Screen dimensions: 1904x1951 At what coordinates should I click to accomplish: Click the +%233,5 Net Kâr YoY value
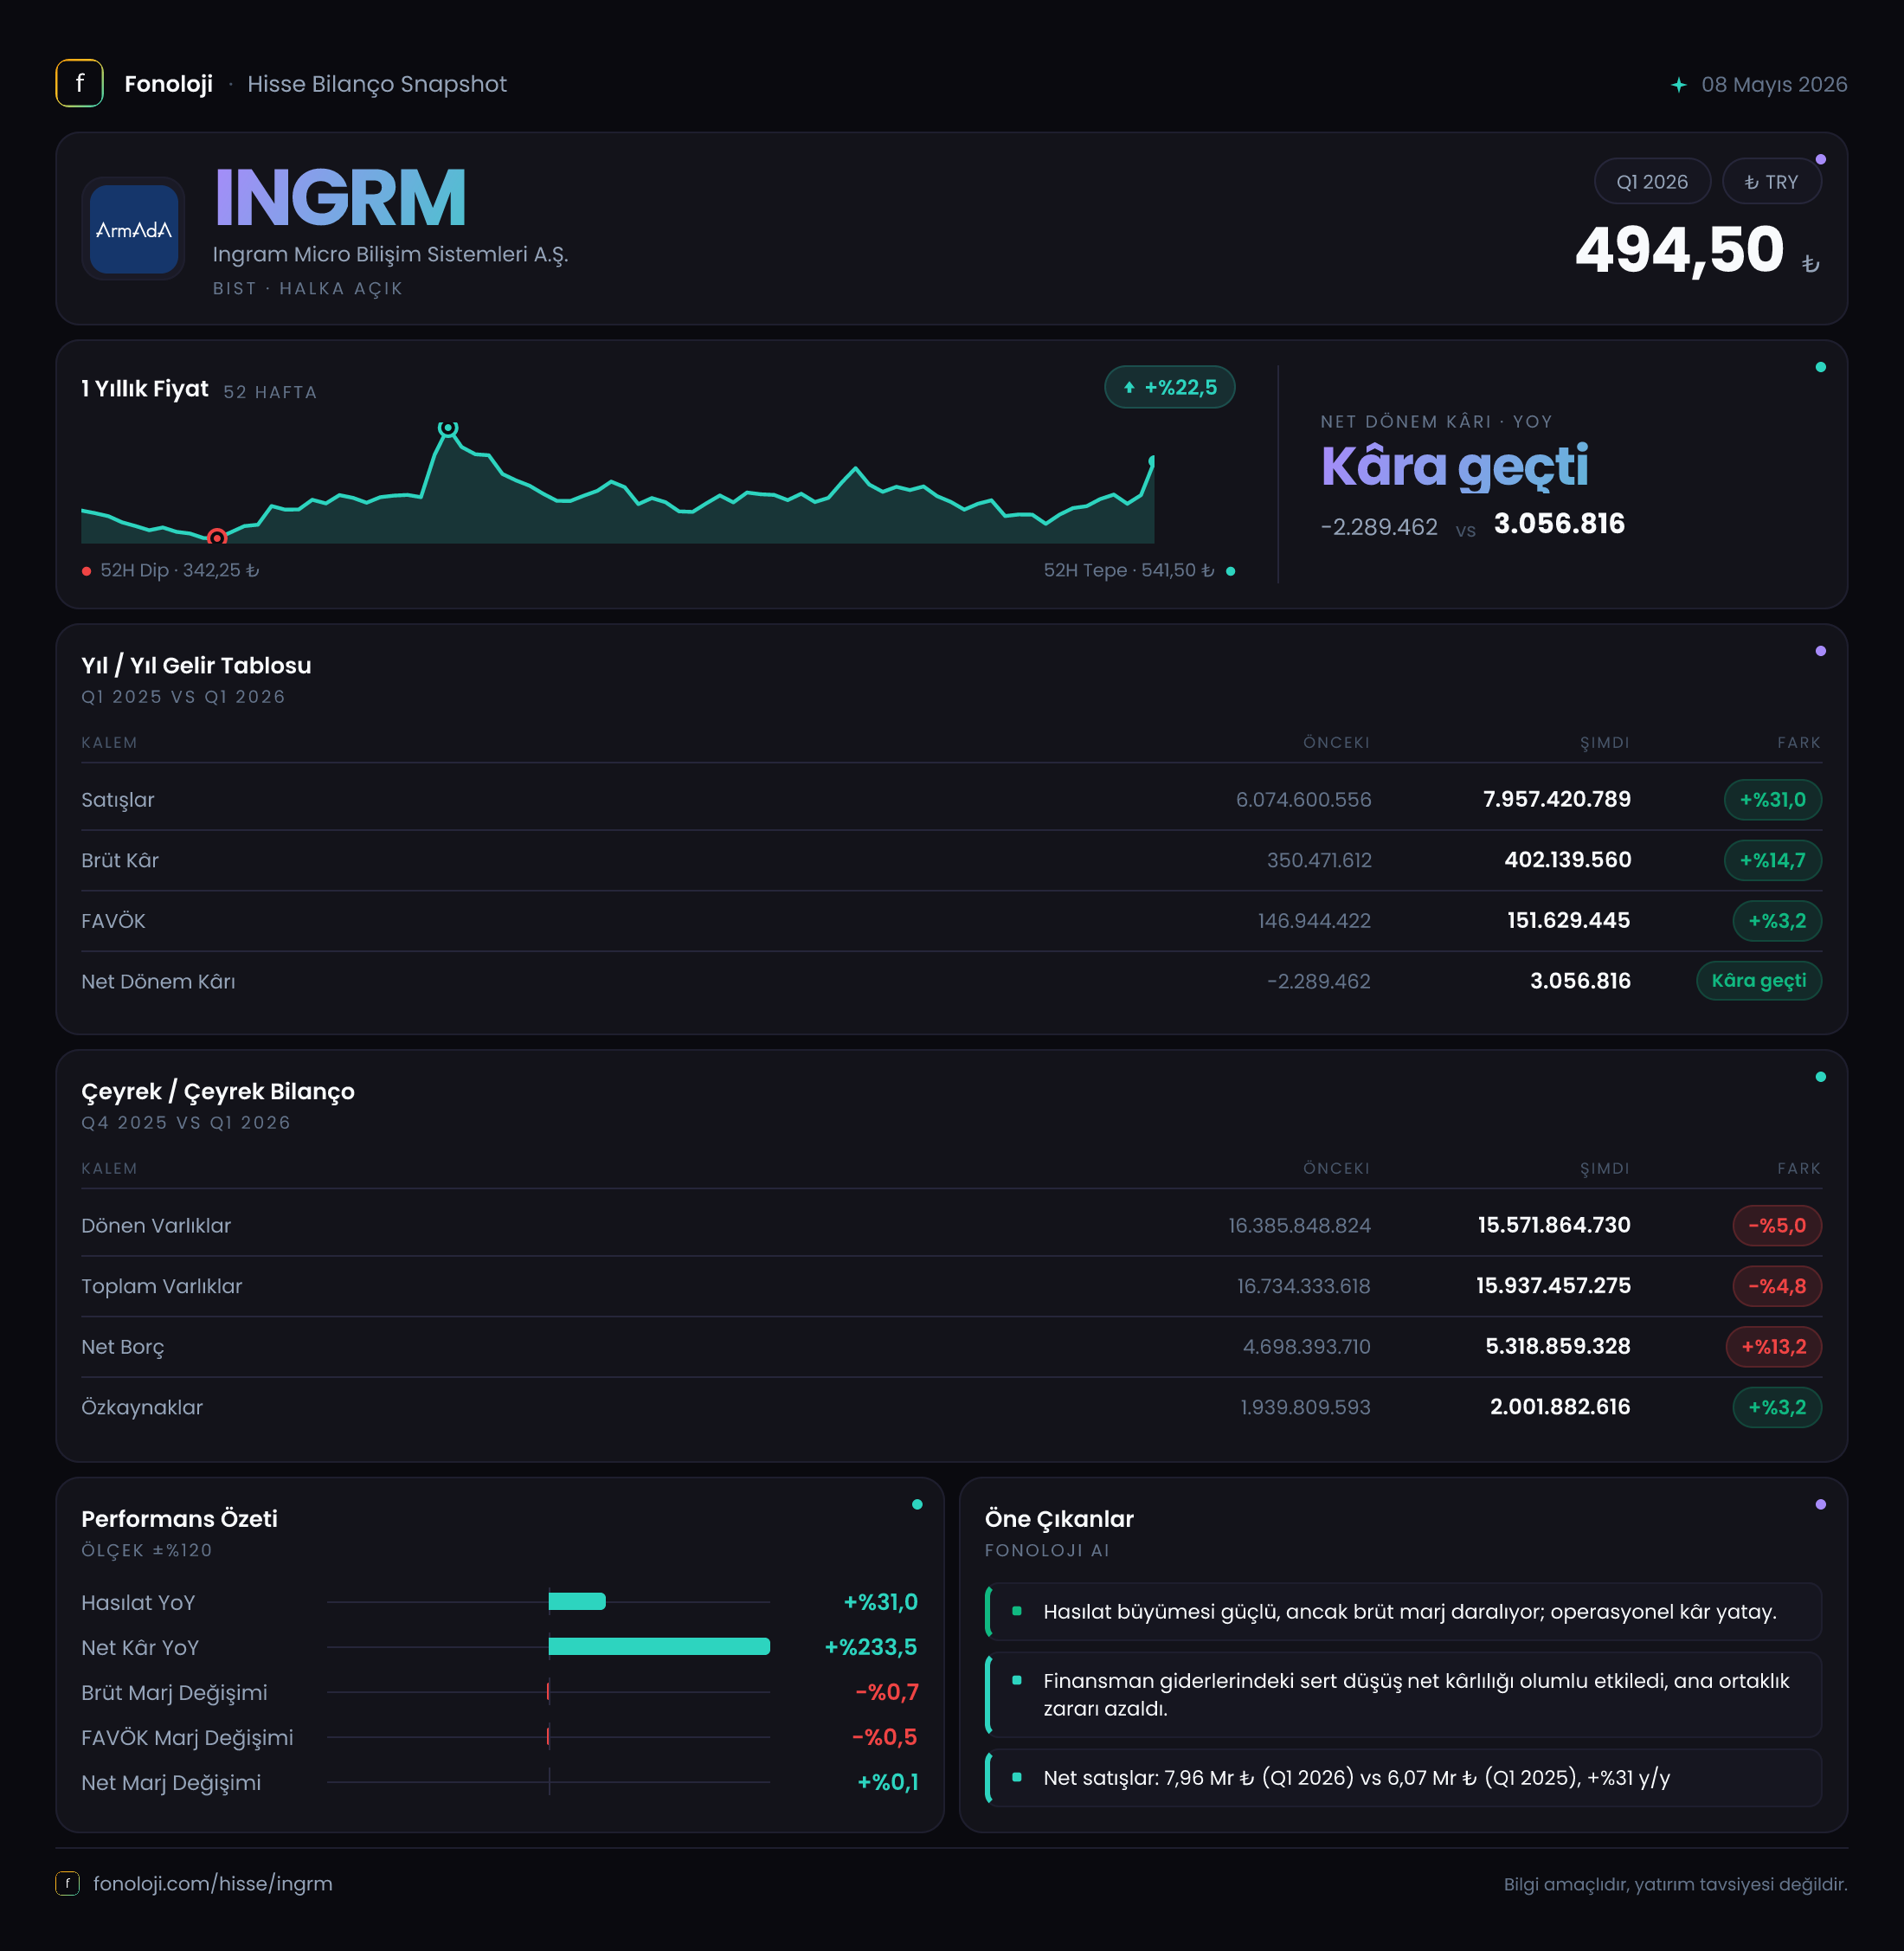(x=870, y=1647)
